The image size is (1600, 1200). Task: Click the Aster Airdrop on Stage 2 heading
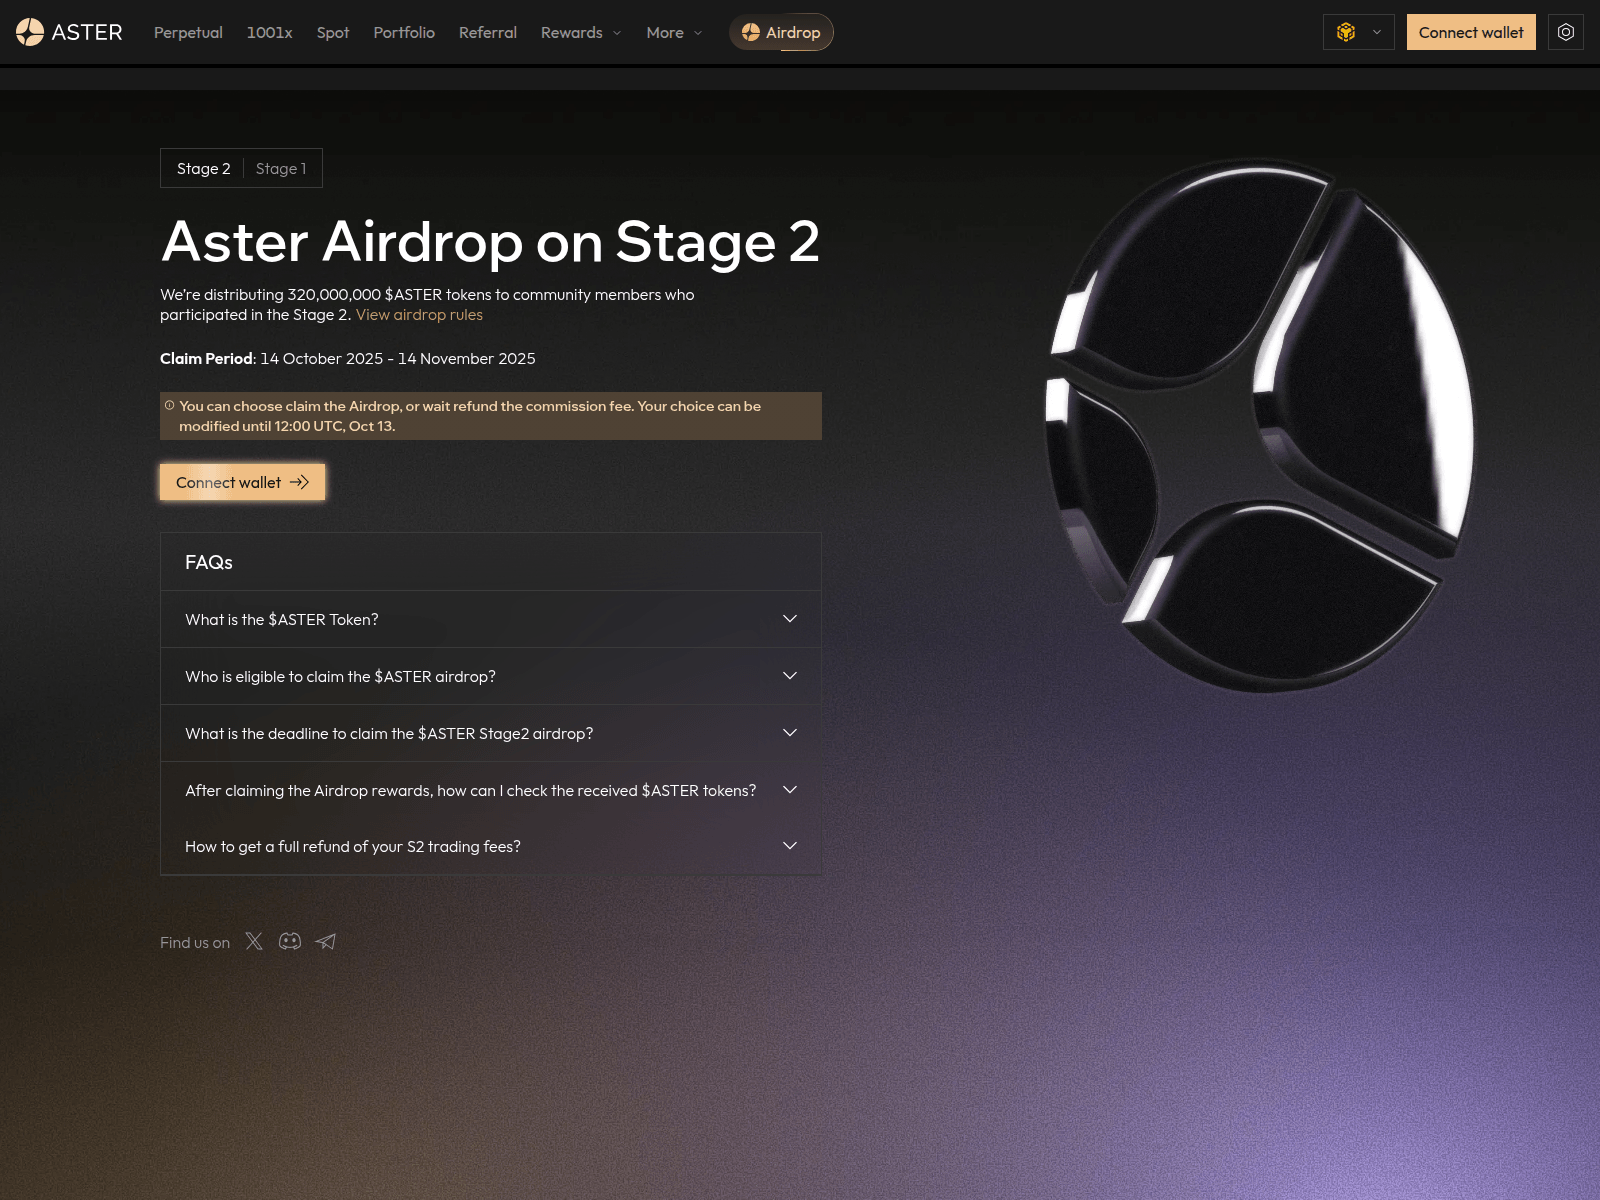pos(490,241)
